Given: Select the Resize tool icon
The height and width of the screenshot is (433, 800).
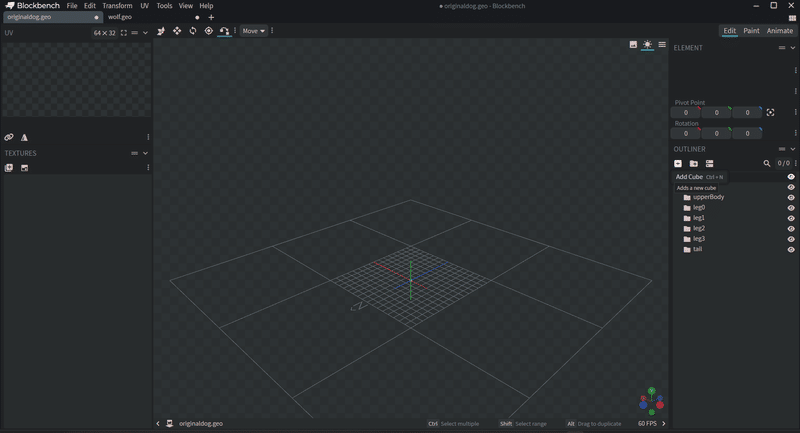Looking at the screenshot, I should [x=177, y=31].
